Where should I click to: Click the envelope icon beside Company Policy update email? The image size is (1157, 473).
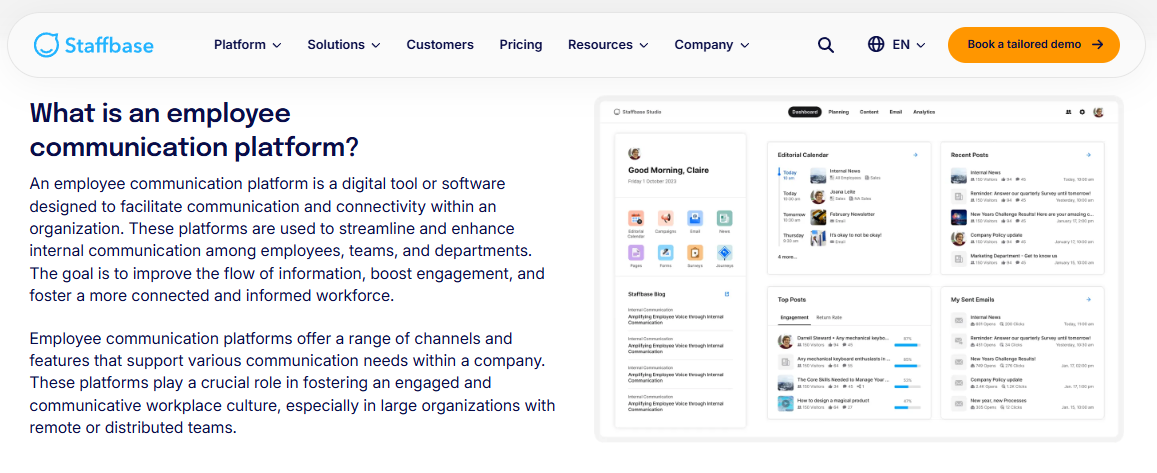(x=959, y=383)
